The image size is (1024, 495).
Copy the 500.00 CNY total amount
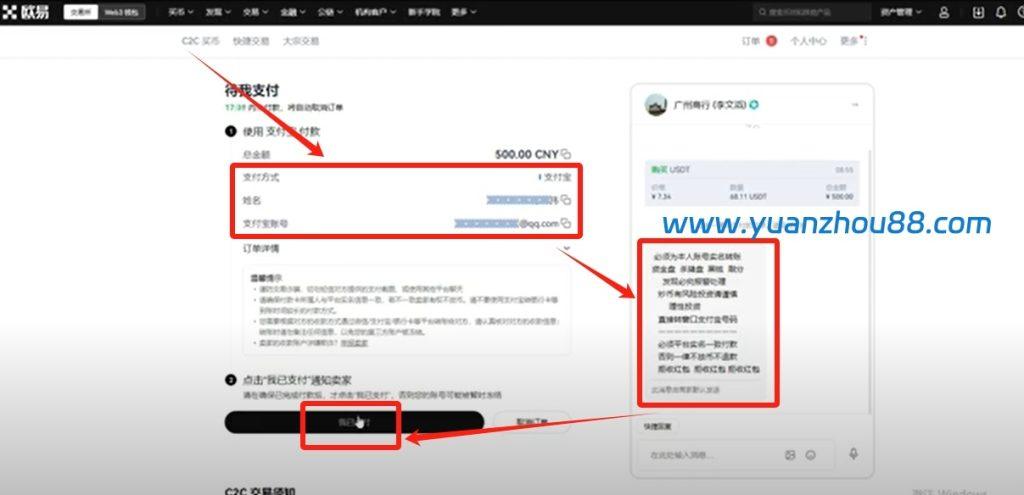click(566, 154)
